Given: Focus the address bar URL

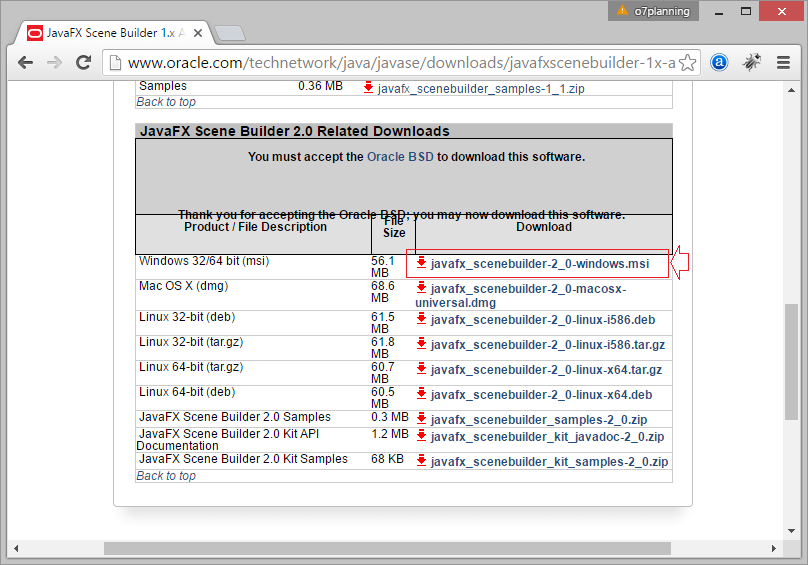Looking at the screenshot, I should [x=401, y=63].
